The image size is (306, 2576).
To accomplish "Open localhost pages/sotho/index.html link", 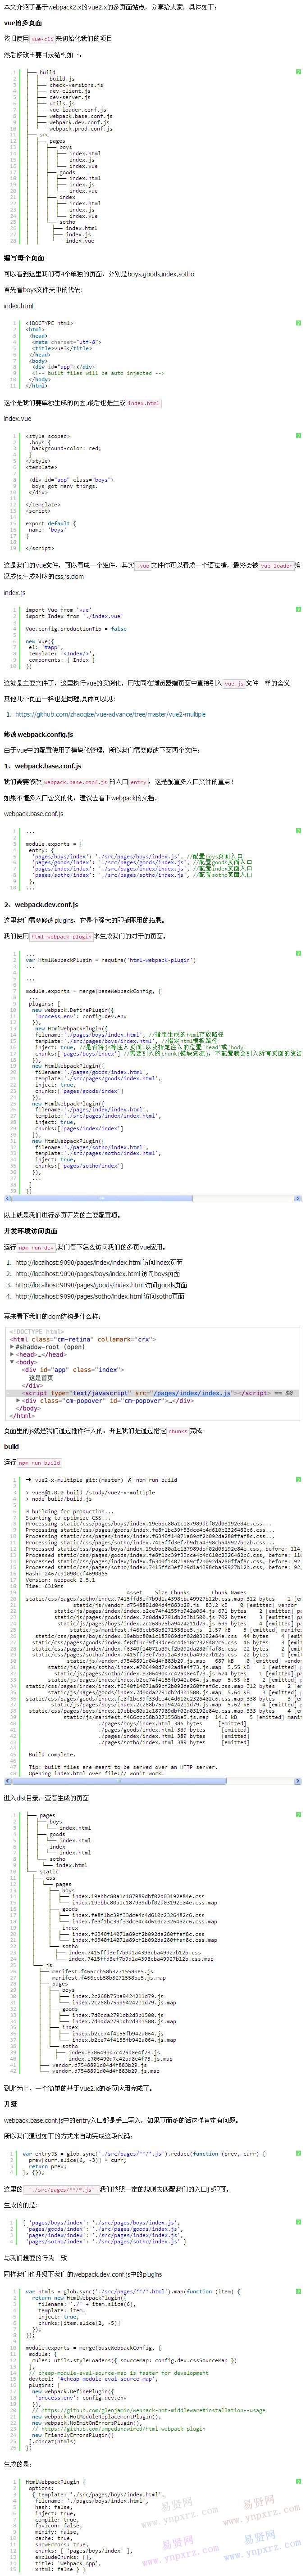I will [78, 1296].
